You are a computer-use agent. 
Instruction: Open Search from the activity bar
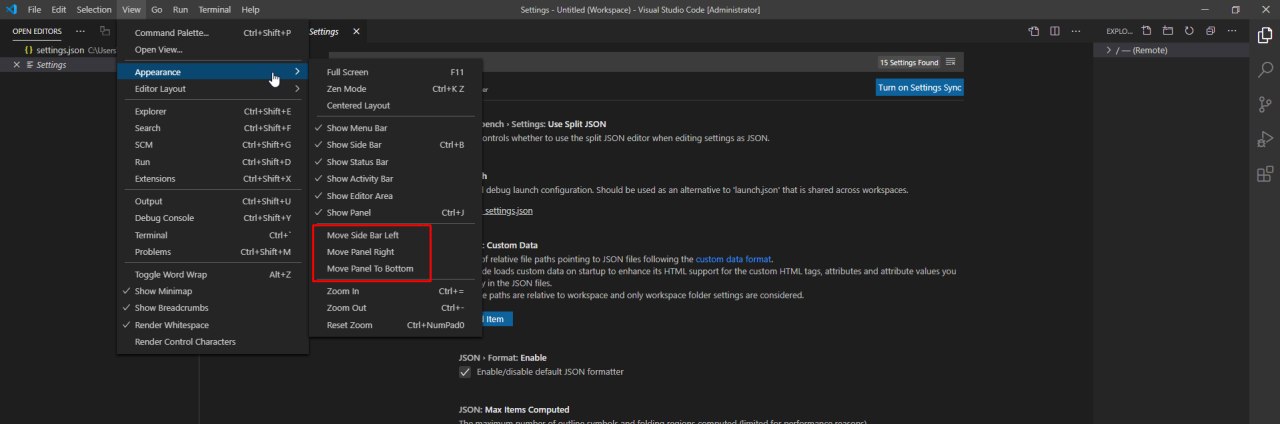1265,70
